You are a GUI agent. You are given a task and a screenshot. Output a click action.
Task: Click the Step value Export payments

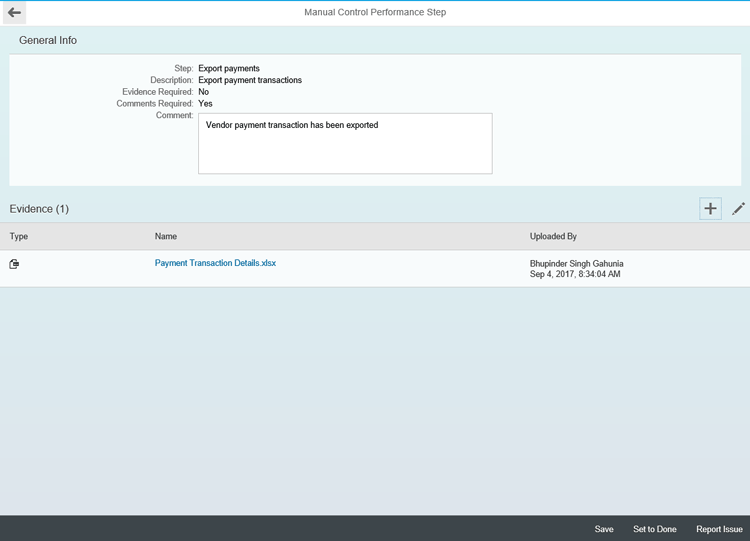click(x=229, y=68)
